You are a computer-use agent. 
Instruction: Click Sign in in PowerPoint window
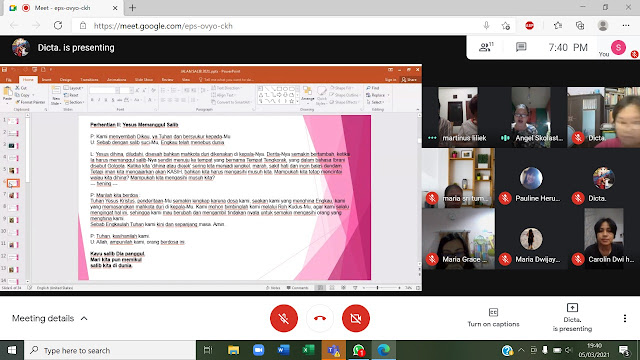pos(390,80)
